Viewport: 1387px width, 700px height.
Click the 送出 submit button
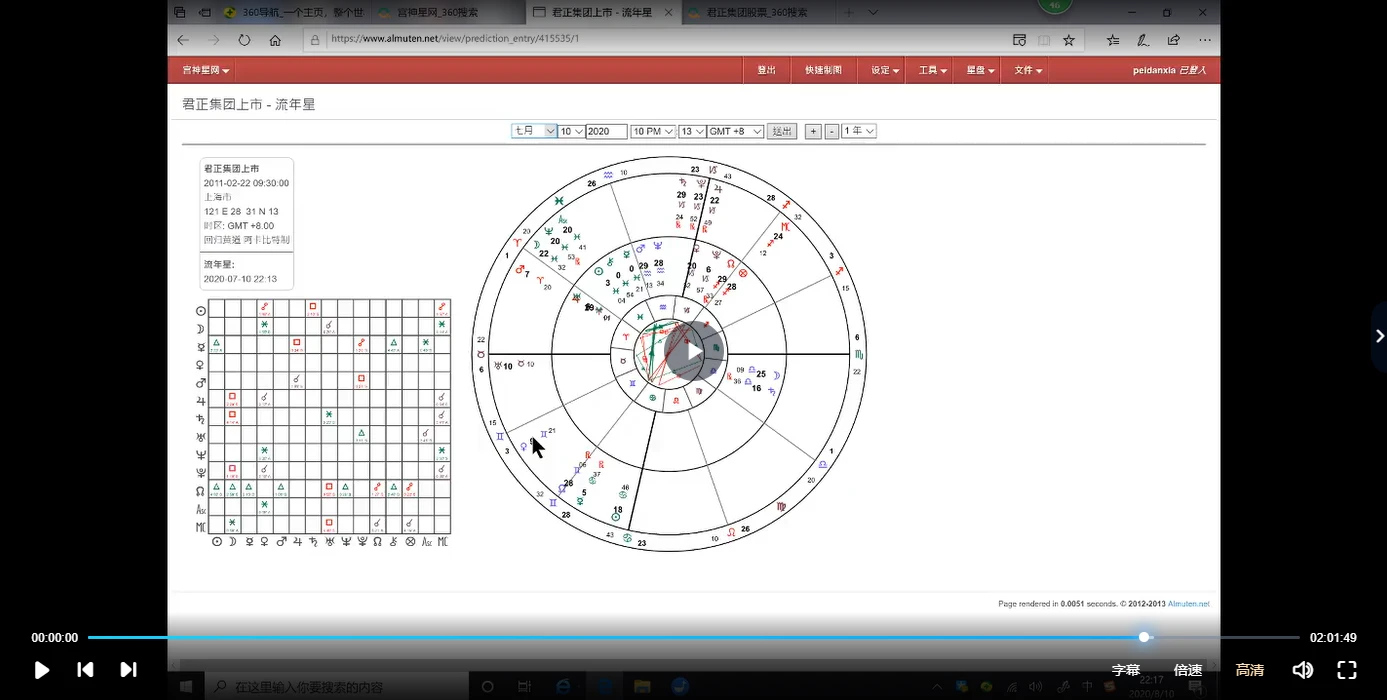[782, 131]
